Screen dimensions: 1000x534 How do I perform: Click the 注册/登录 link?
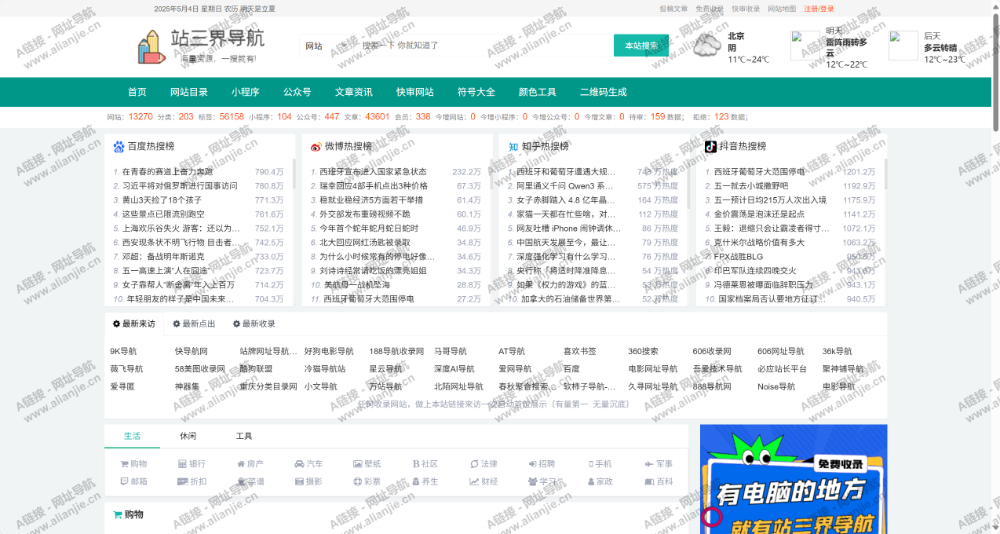pyautogui.click(x=819, y=9)
